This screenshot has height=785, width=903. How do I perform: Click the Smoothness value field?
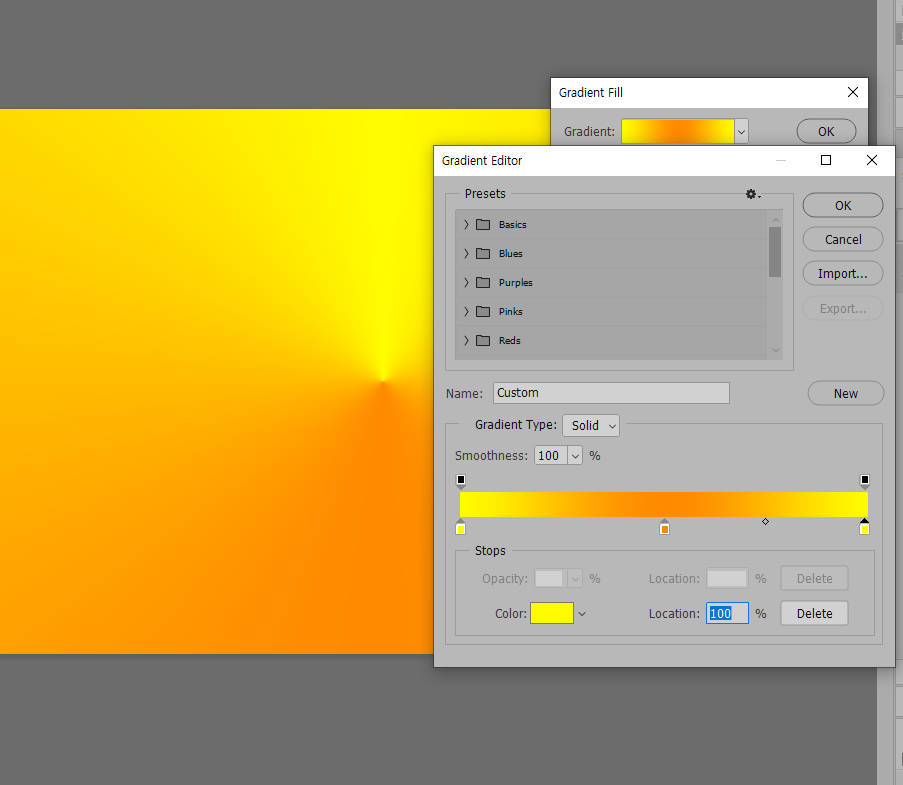tap(551, 456)
